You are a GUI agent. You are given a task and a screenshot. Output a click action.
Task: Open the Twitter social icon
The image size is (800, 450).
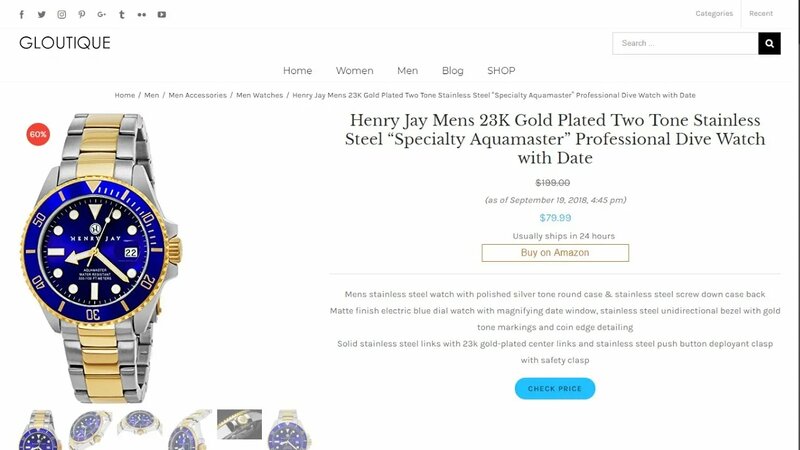click(x=41, y=14)
